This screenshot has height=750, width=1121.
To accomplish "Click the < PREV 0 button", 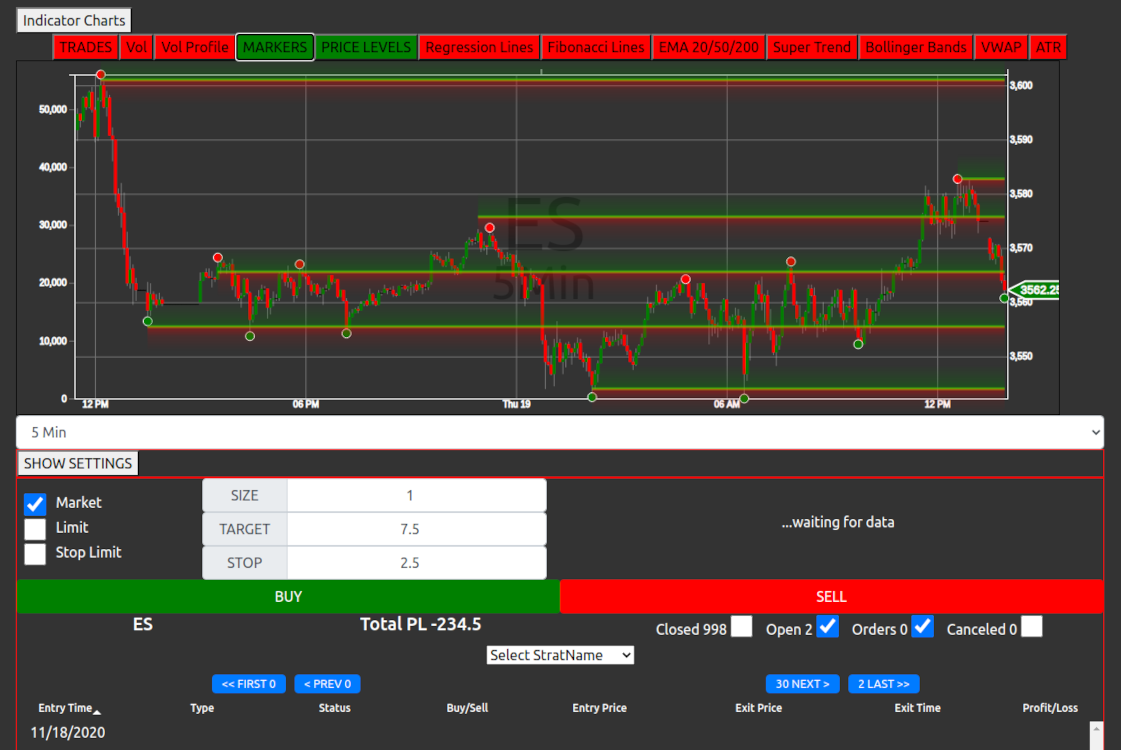I will 327,684.
